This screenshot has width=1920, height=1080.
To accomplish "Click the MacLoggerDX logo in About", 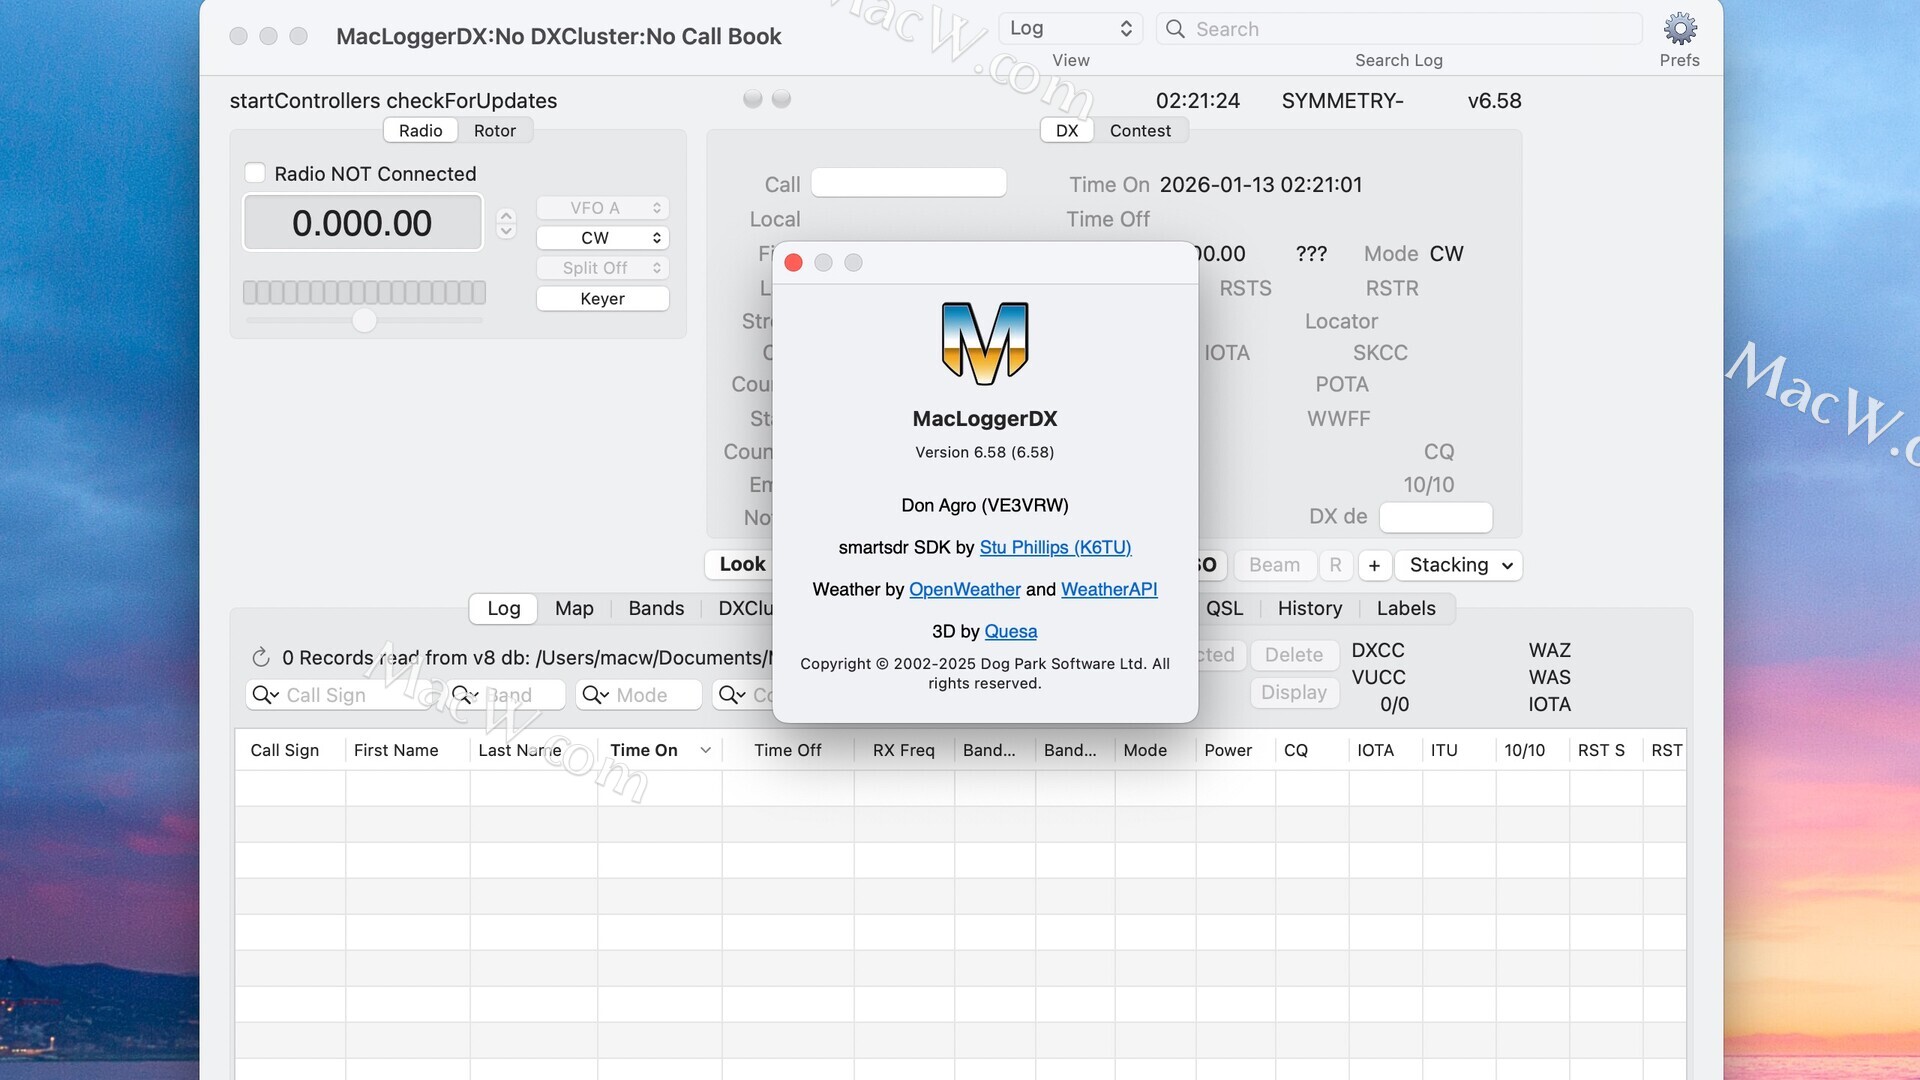I will pyautogui.click(x=984, y=343).
